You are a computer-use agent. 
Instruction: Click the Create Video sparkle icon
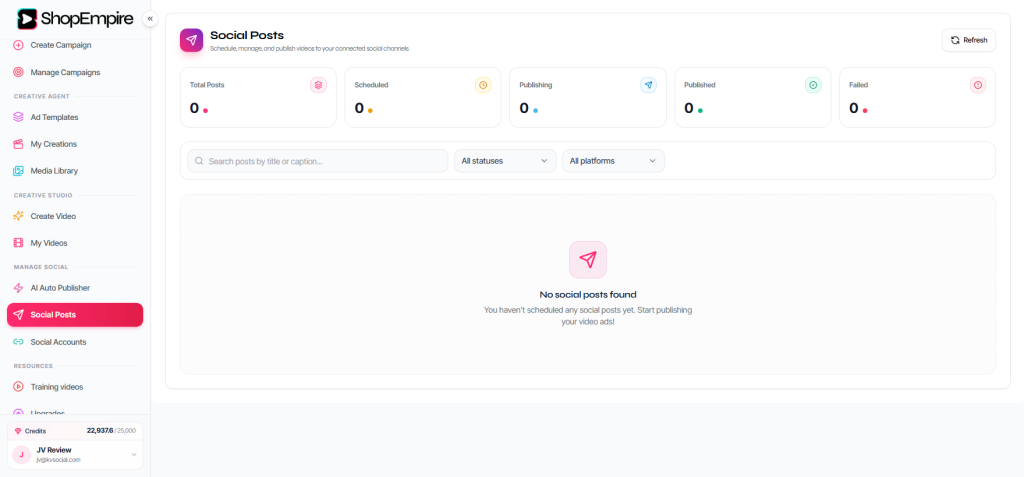tap(18, 216)
